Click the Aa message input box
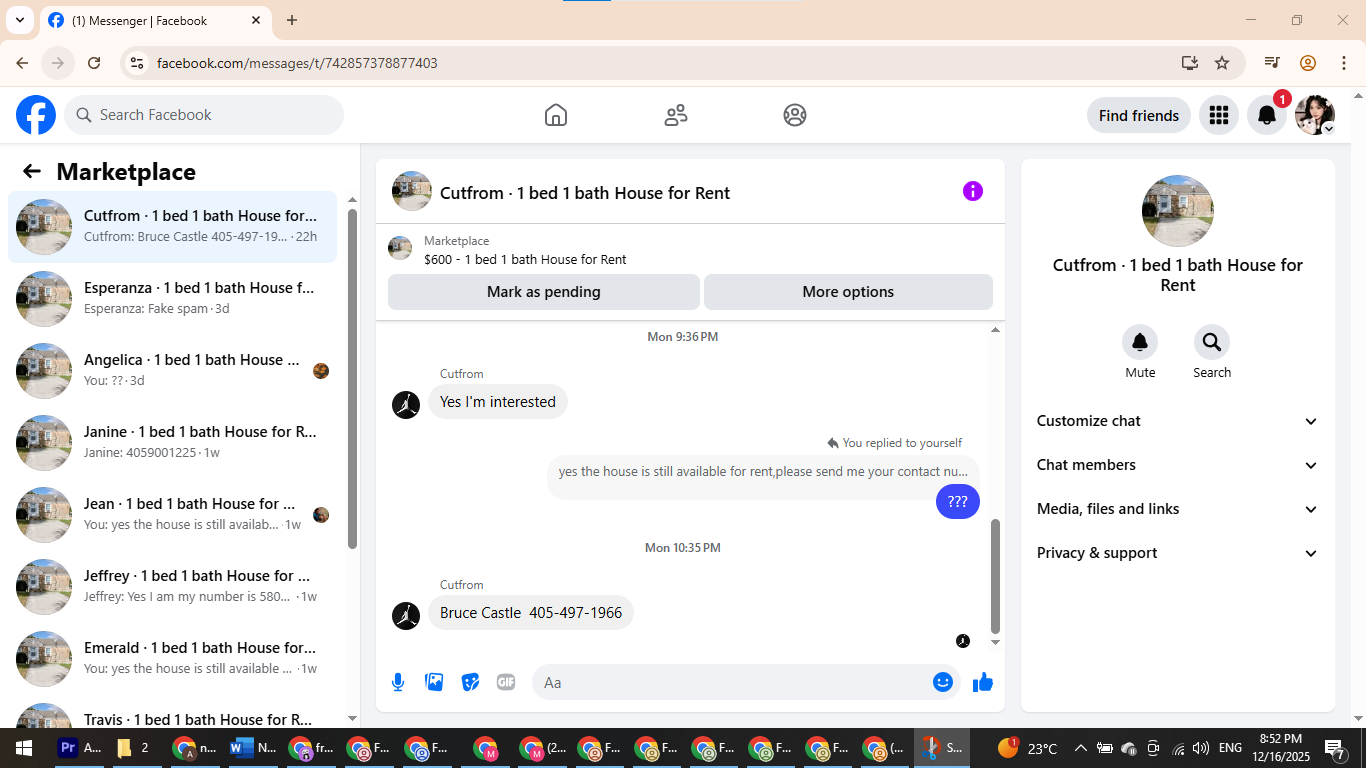 tap(746, 682)
